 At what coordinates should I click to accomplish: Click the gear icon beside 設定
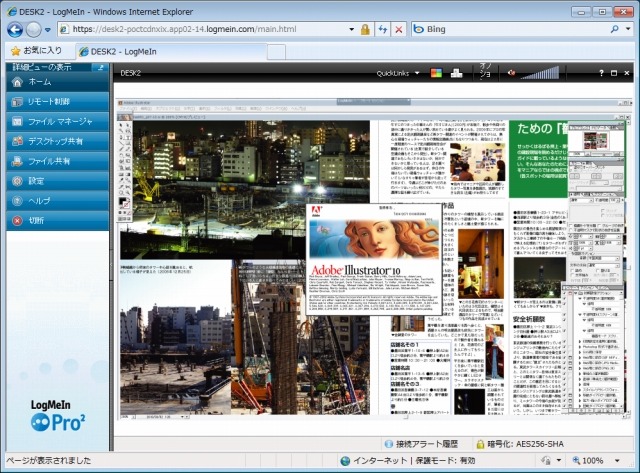(x=17, y=181)
